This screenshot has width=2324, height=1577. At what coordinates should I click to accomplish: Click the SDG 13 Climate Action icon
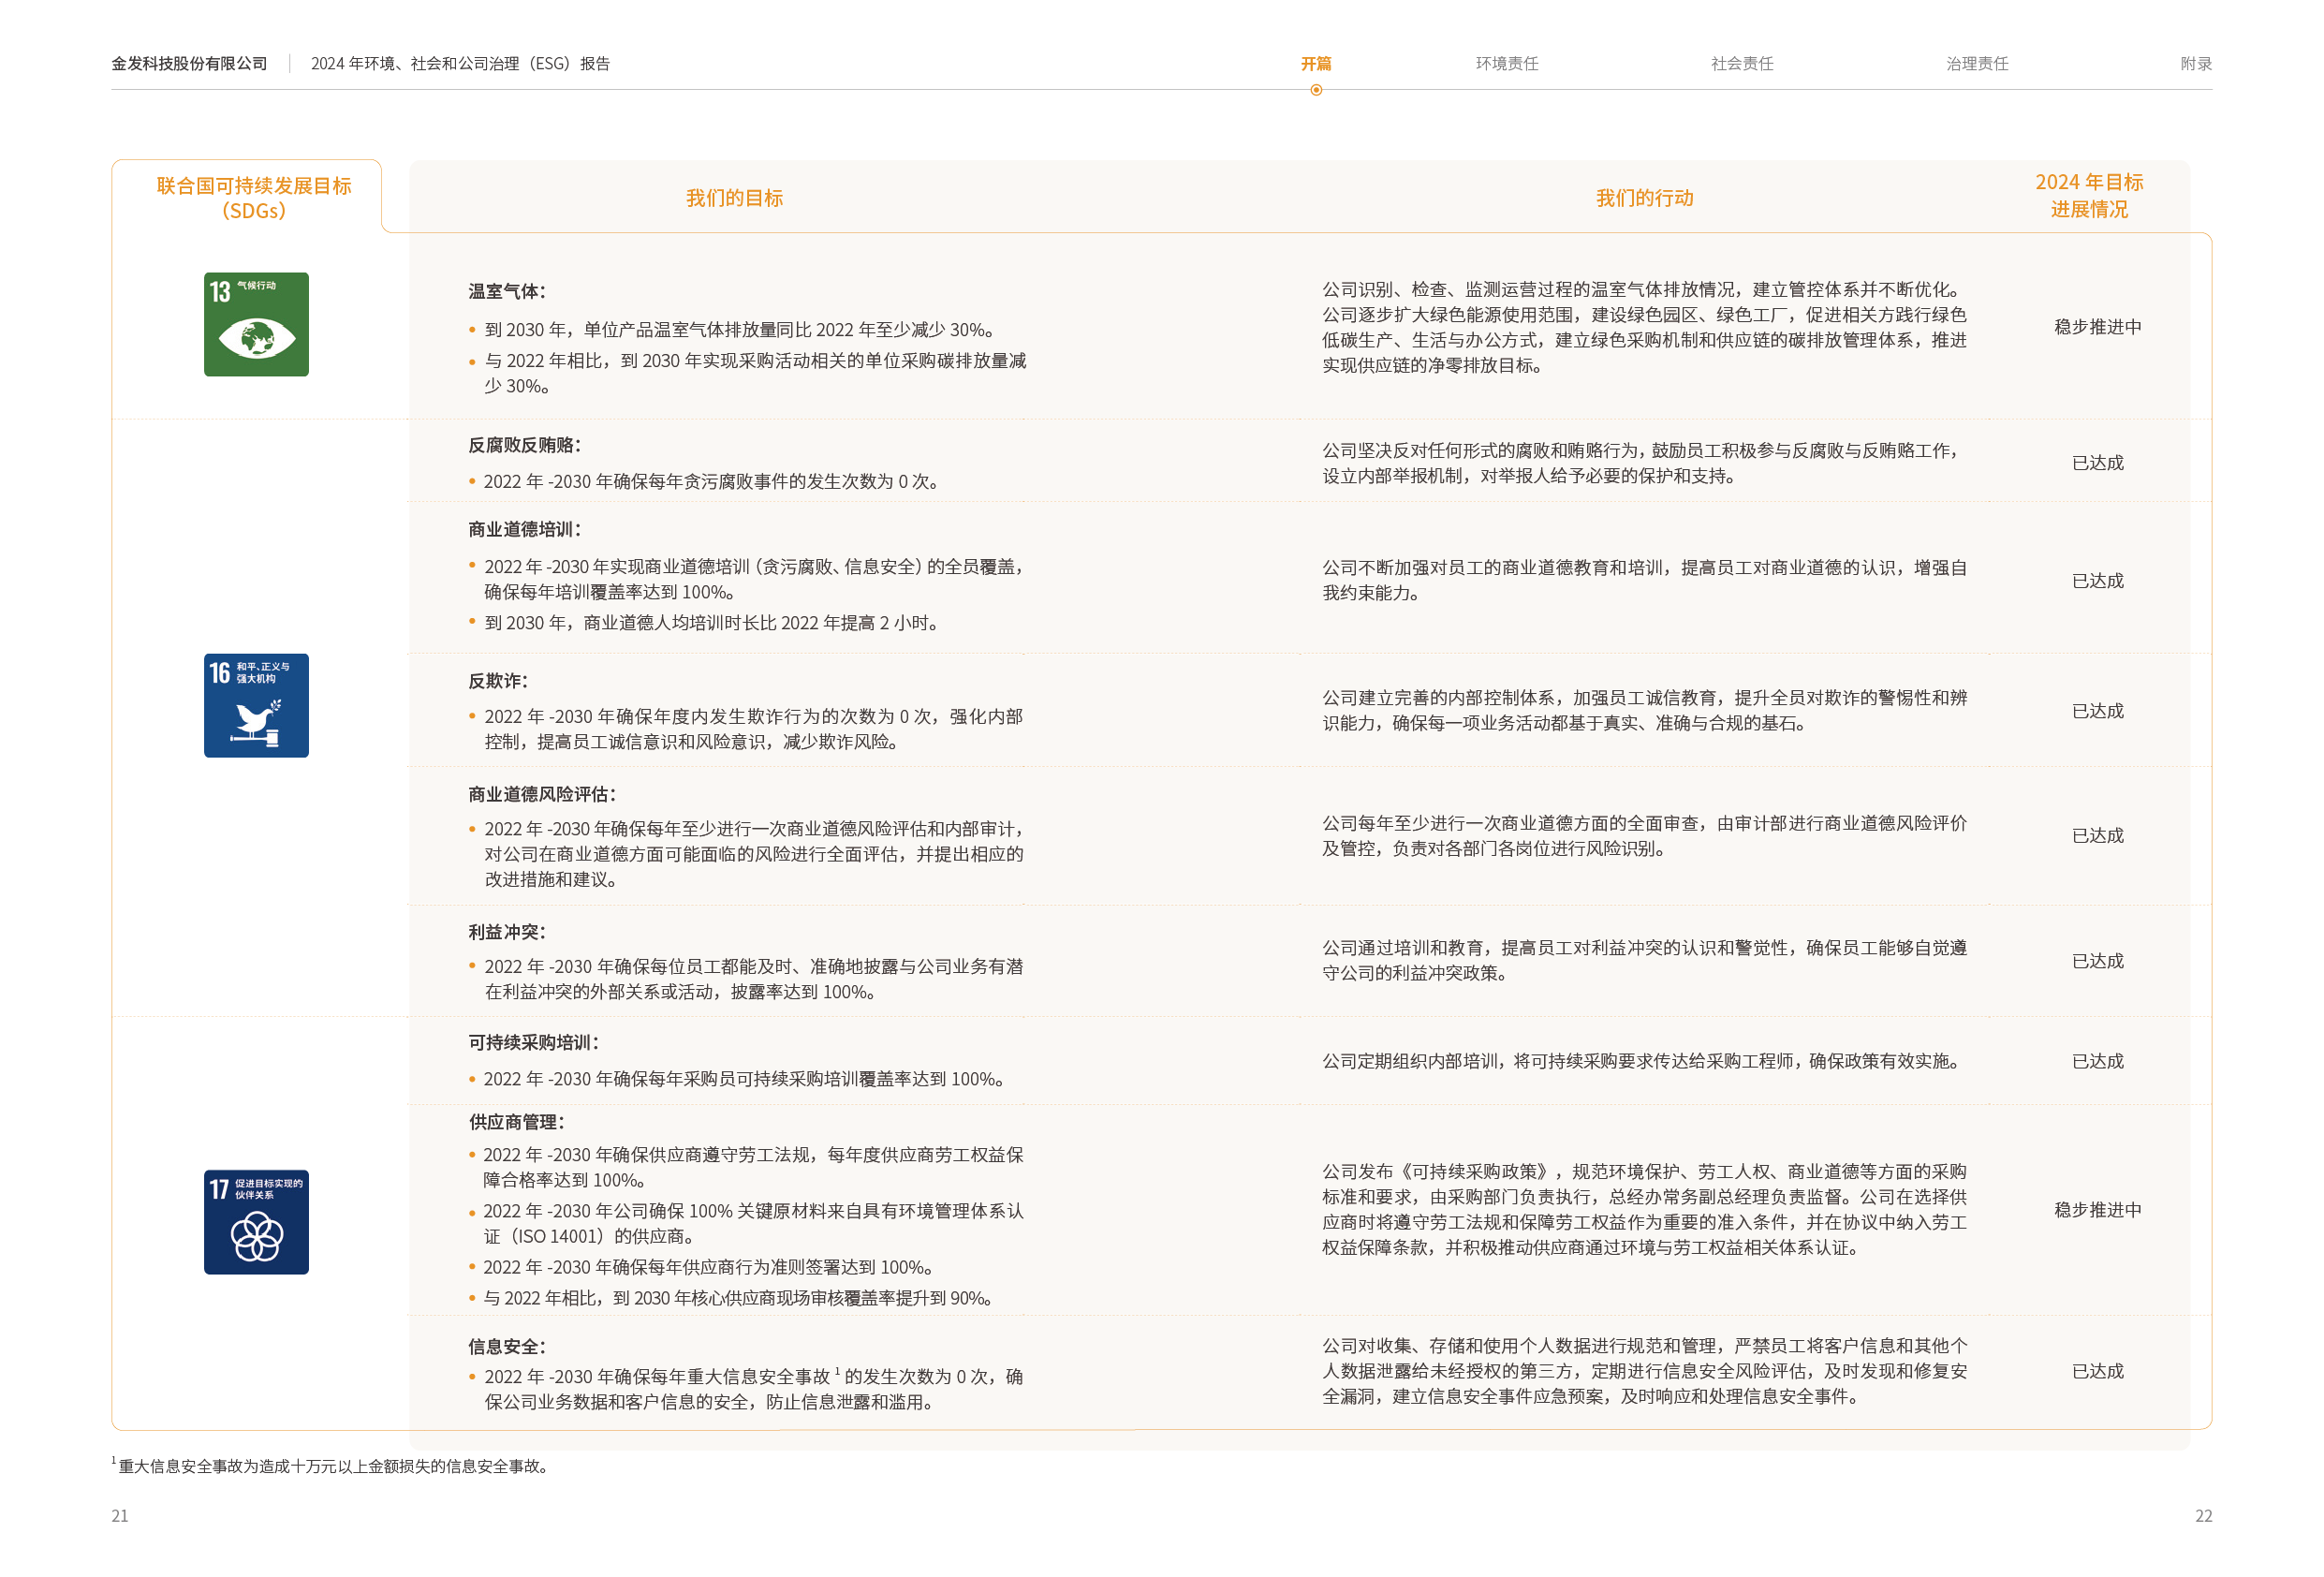click(x=256, y=324)
